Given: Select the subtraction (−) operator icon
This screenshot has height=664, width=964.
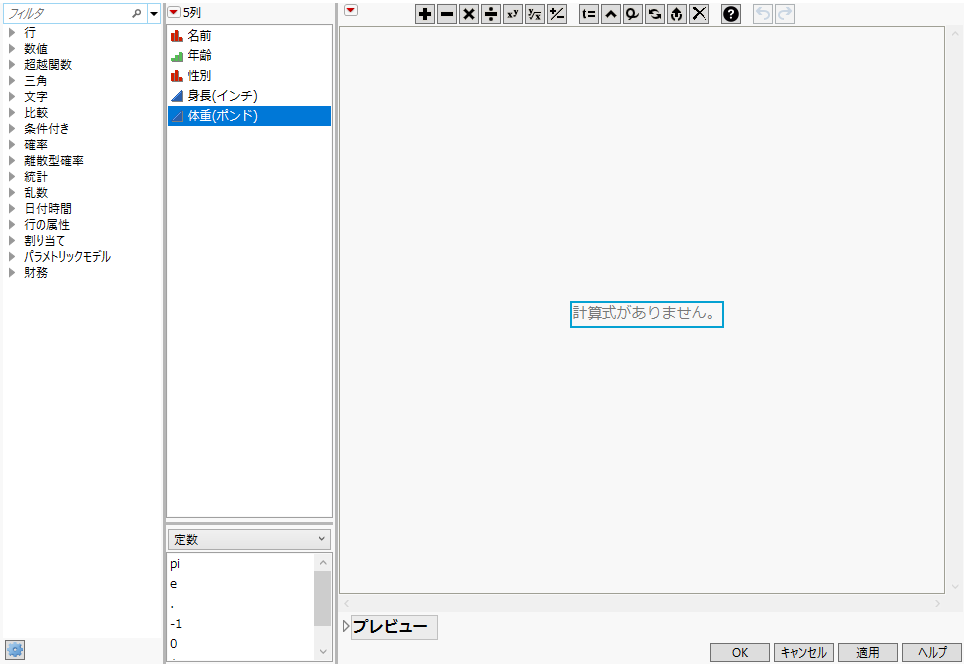Looking at the screenshot, I should click(447, 15).
